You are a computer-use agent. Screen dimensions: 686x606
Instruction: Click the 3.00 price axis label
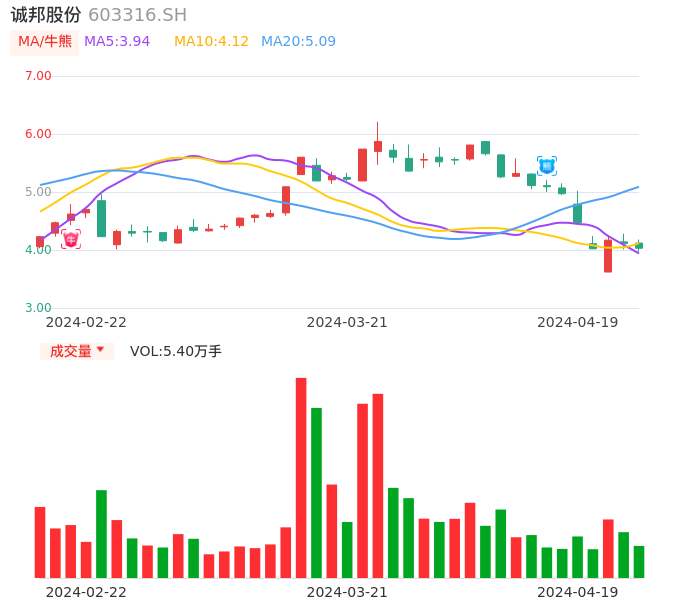(38, 308)
